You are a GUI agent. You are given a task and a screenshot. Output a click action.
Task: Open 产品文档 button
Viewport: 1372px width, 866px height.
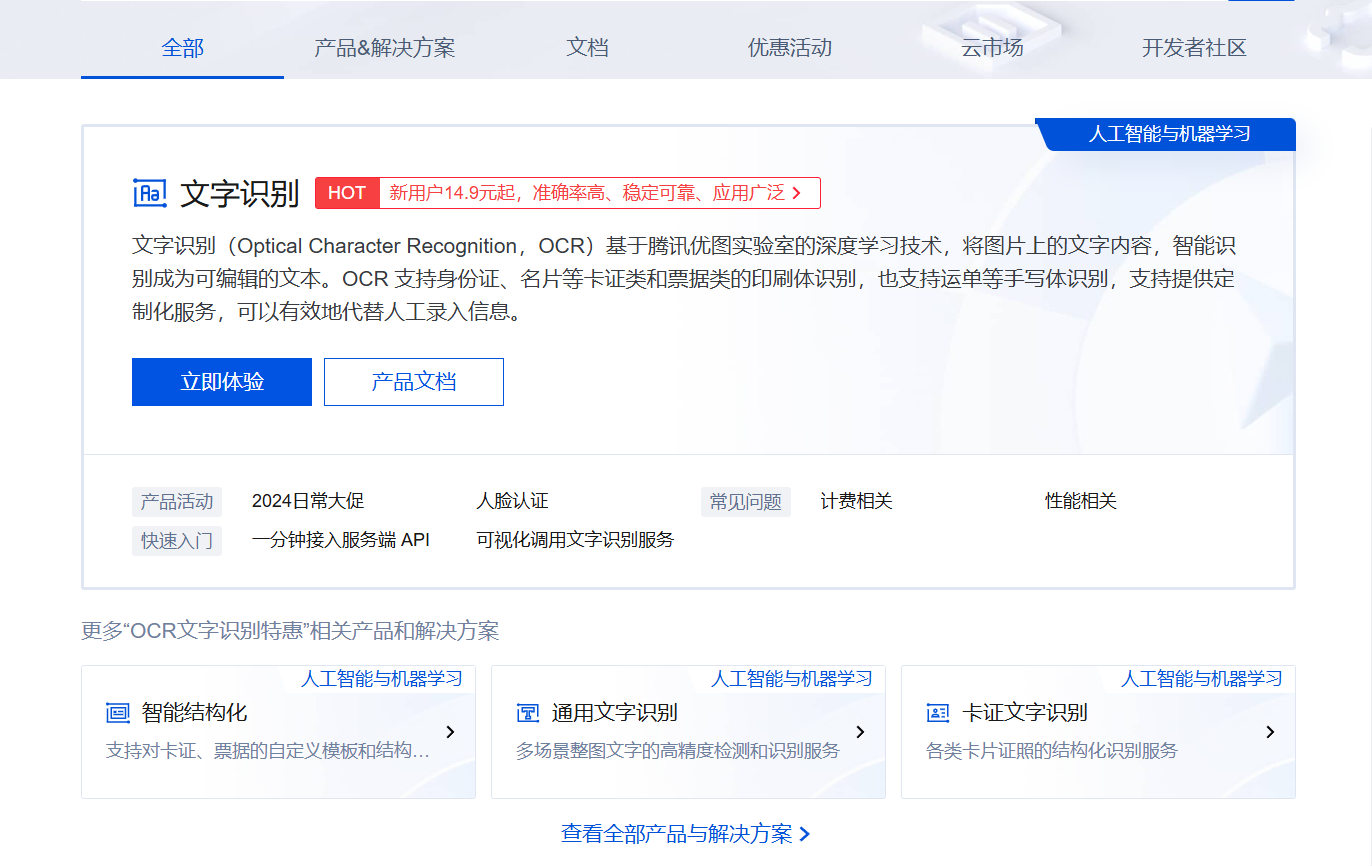tap(414, 382)
